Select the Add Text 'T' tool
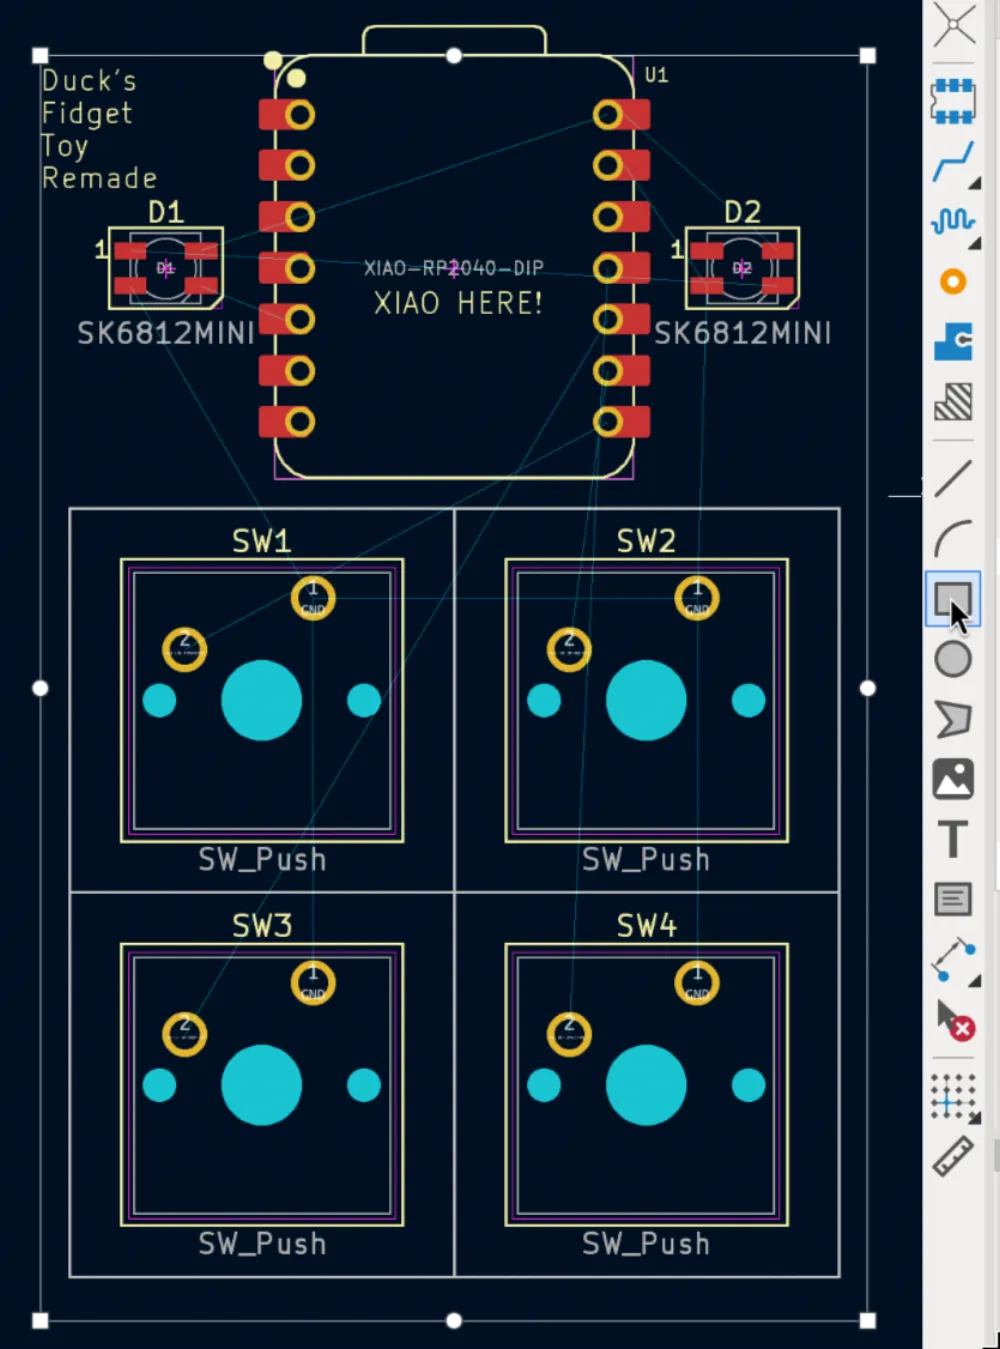The height and width of the screenshot is (1349, 1000). click(x=953, y=839)
